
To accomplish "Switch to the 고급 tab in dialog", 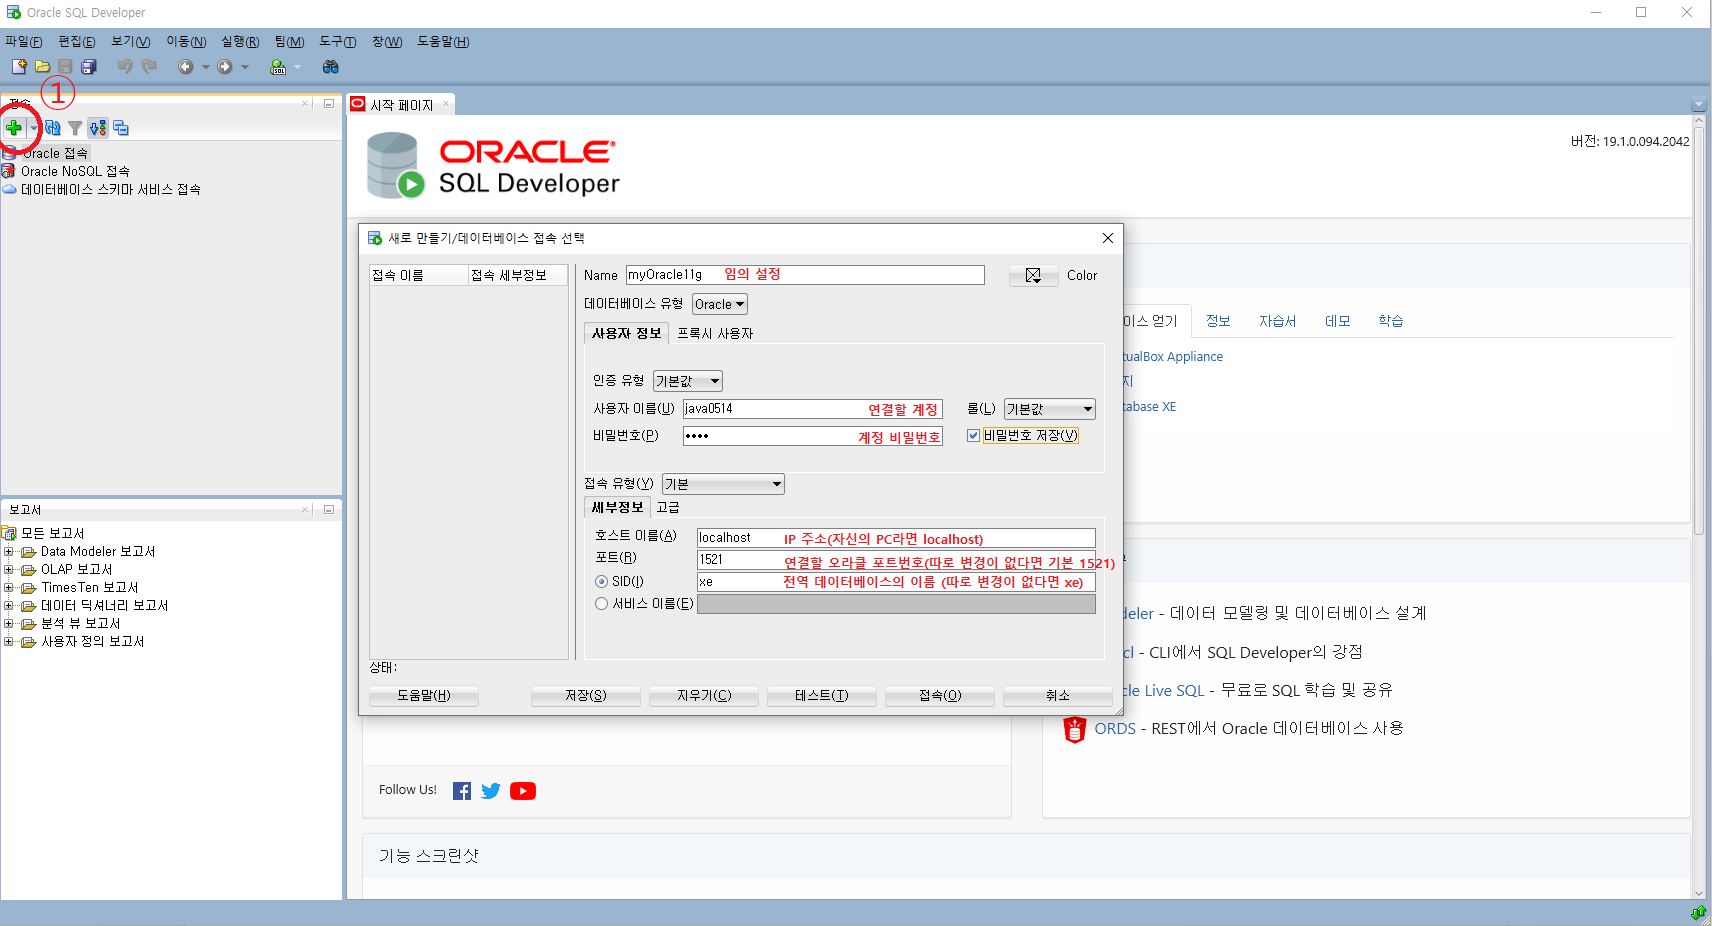I will coord(668,507).
